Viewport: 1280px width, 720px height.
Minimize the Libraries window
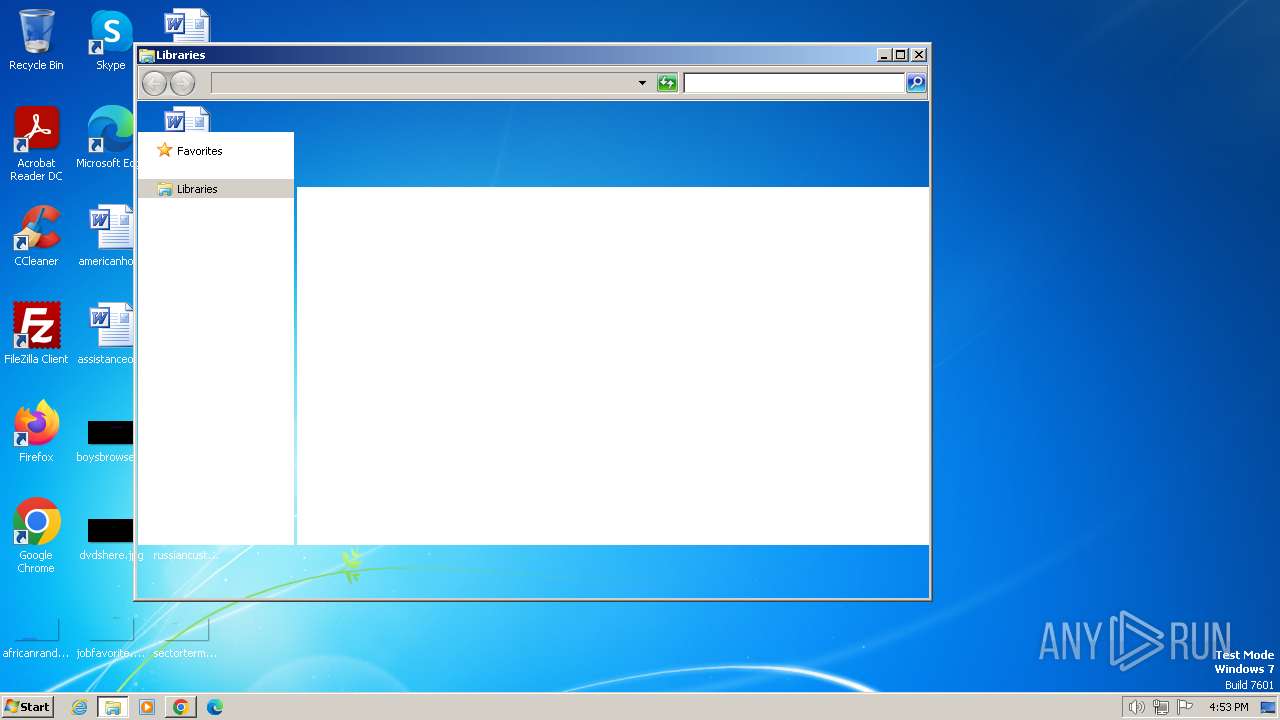883,55
